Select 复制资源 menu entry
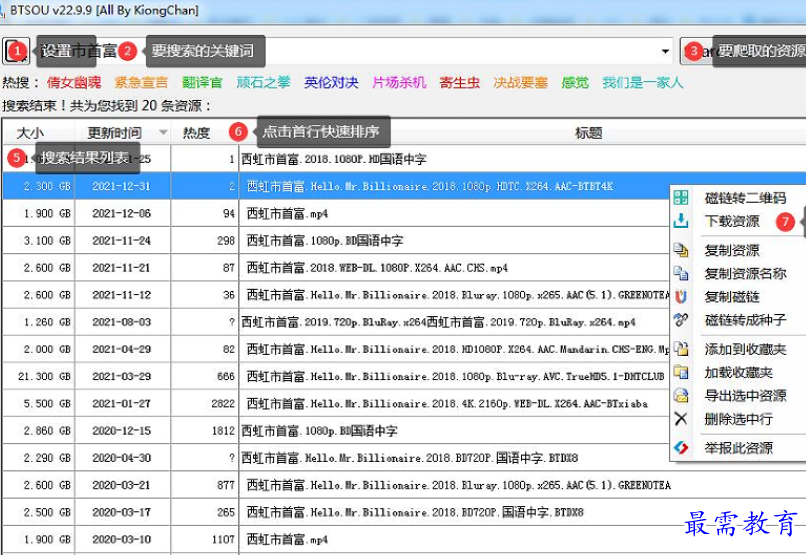 click(x=731, y=250)
